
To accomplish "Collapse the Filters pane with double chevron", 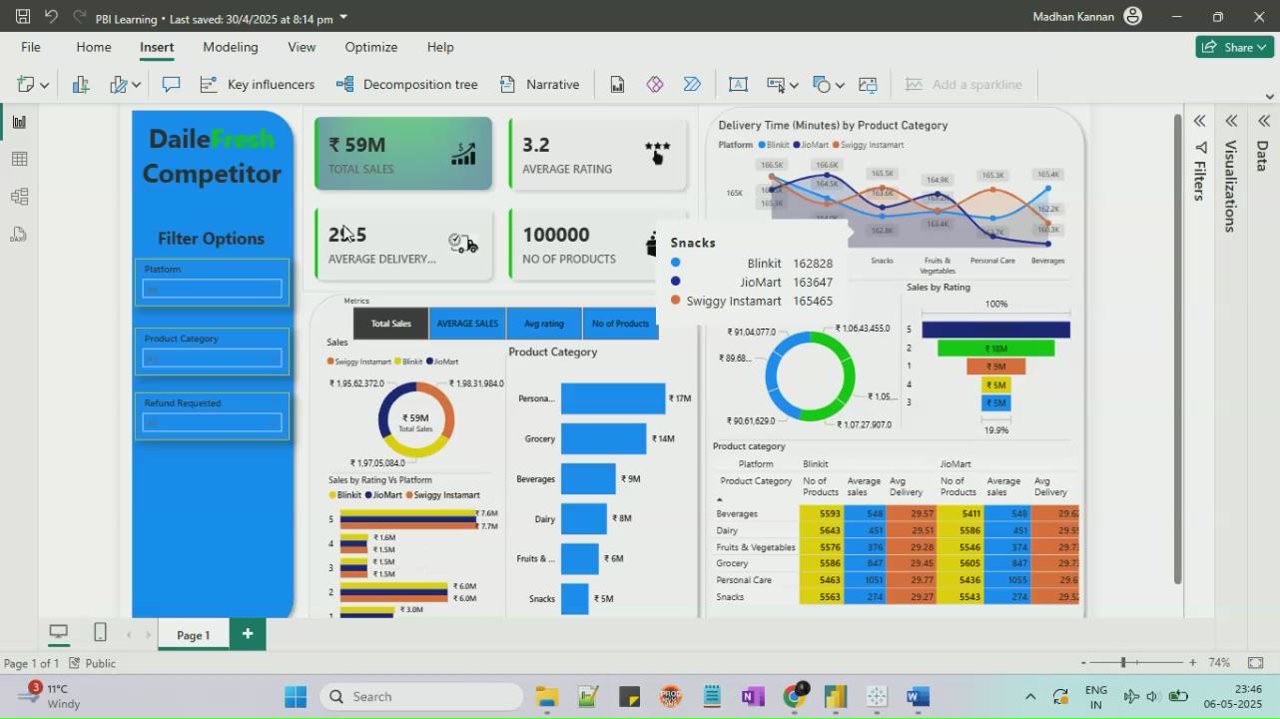I will pyautogui.click(x=1199, y=121).
